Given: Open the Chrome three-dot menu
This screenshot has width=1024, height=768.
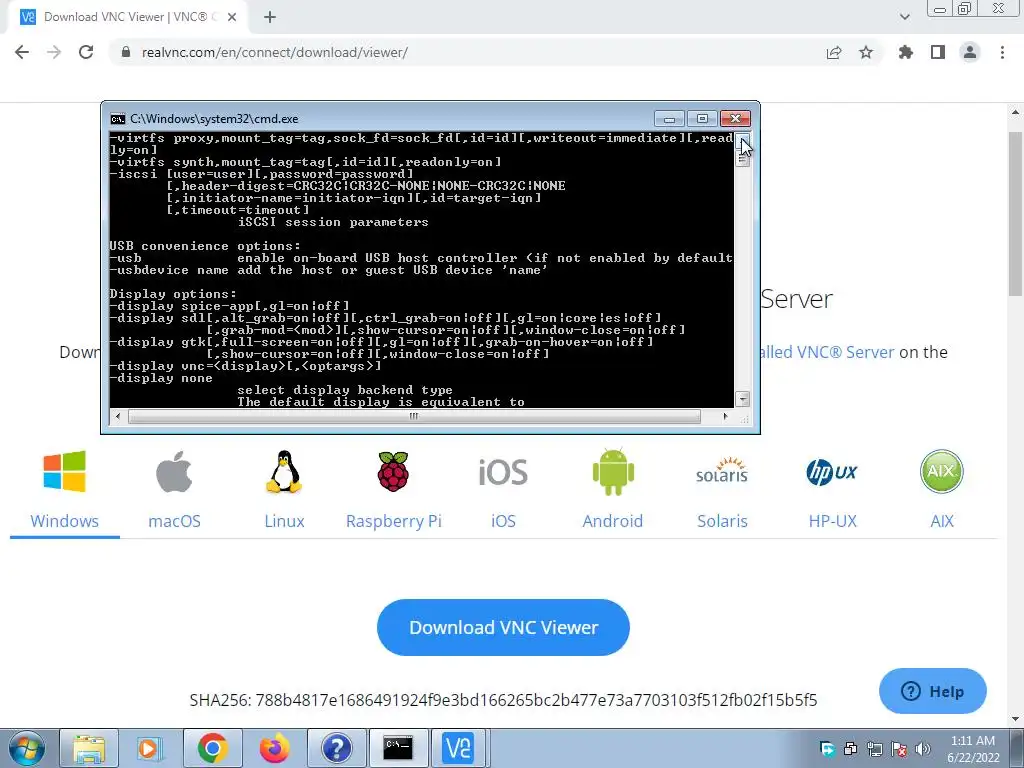Looking at the screenshot, I should click(1002, 52).
